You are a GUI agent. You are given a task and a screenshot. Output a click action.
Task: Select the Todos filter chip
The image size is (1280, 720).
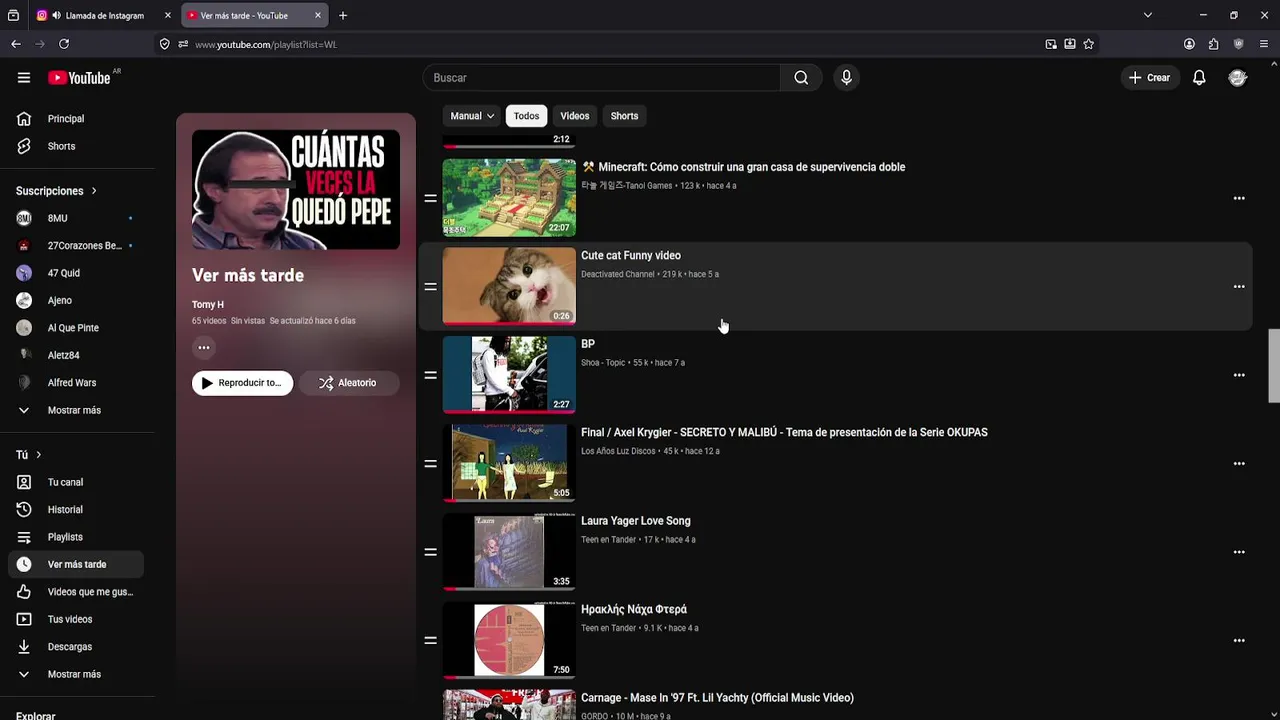tap(526, 116)
